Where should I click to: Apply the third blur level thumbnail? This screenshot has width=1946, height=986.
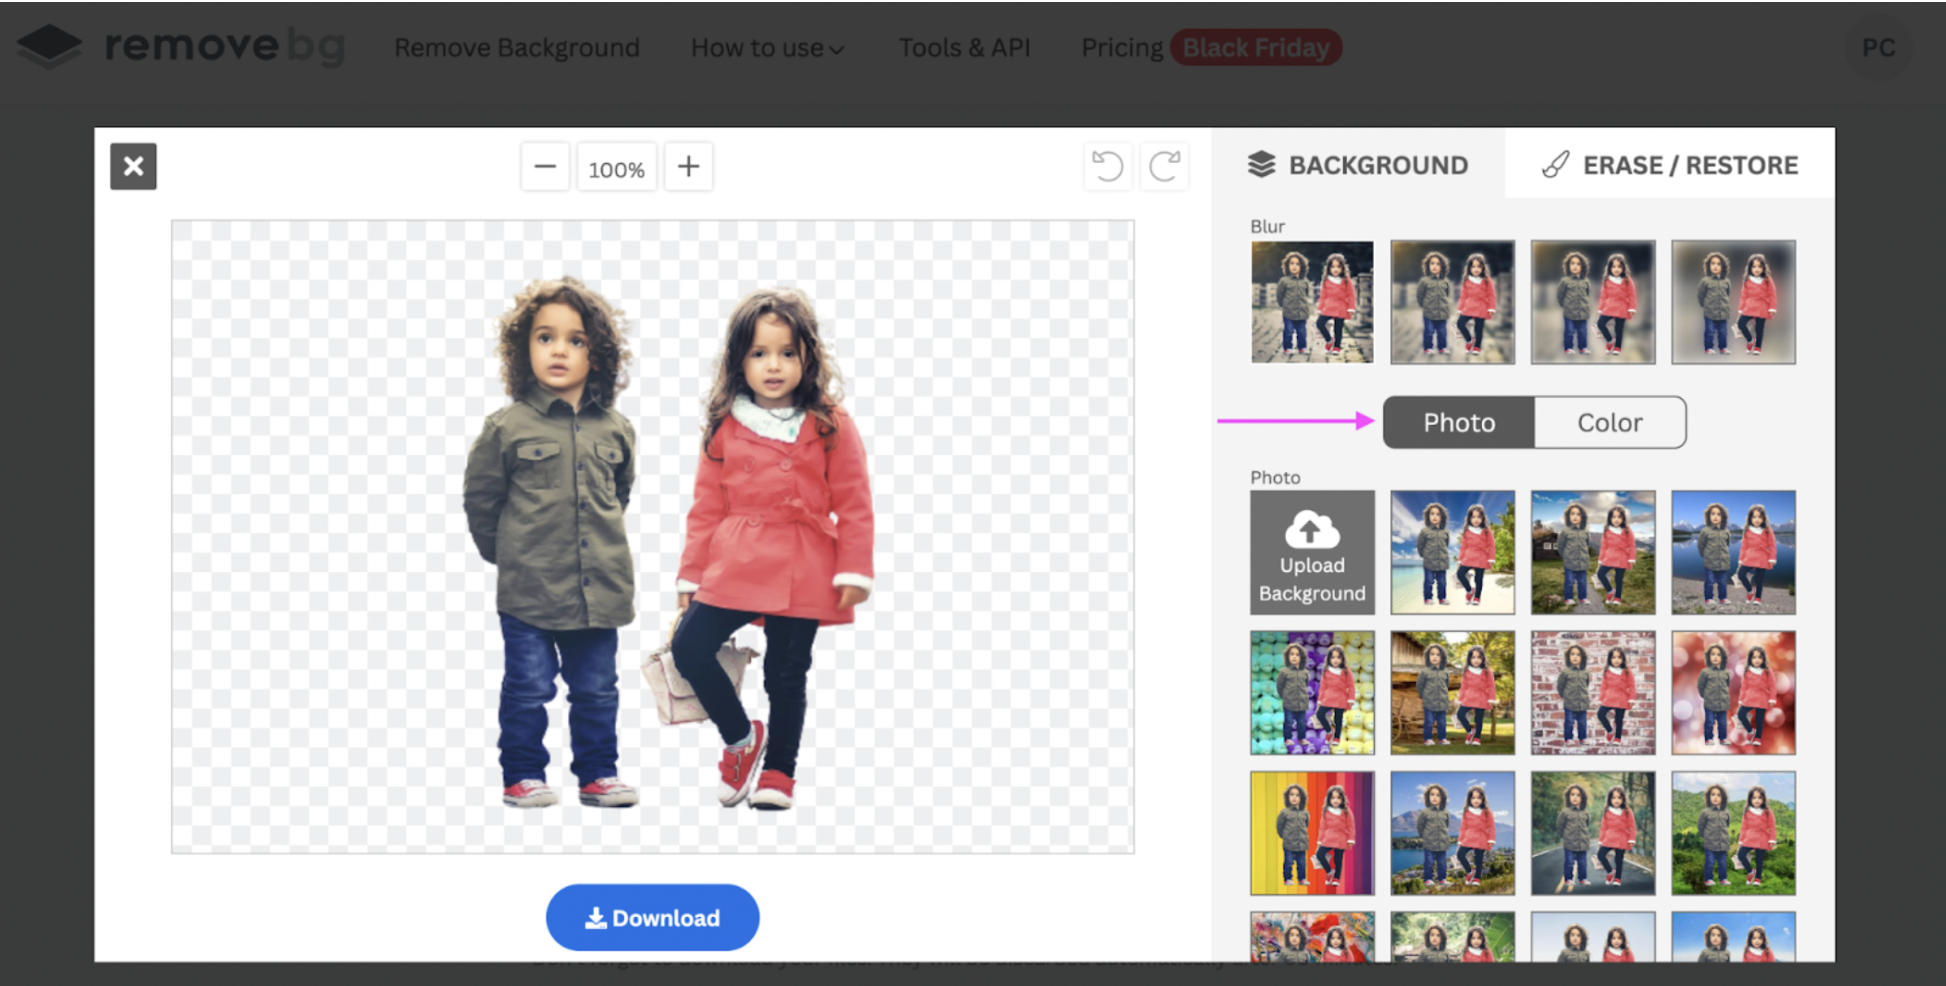(x=1593, y=302)
